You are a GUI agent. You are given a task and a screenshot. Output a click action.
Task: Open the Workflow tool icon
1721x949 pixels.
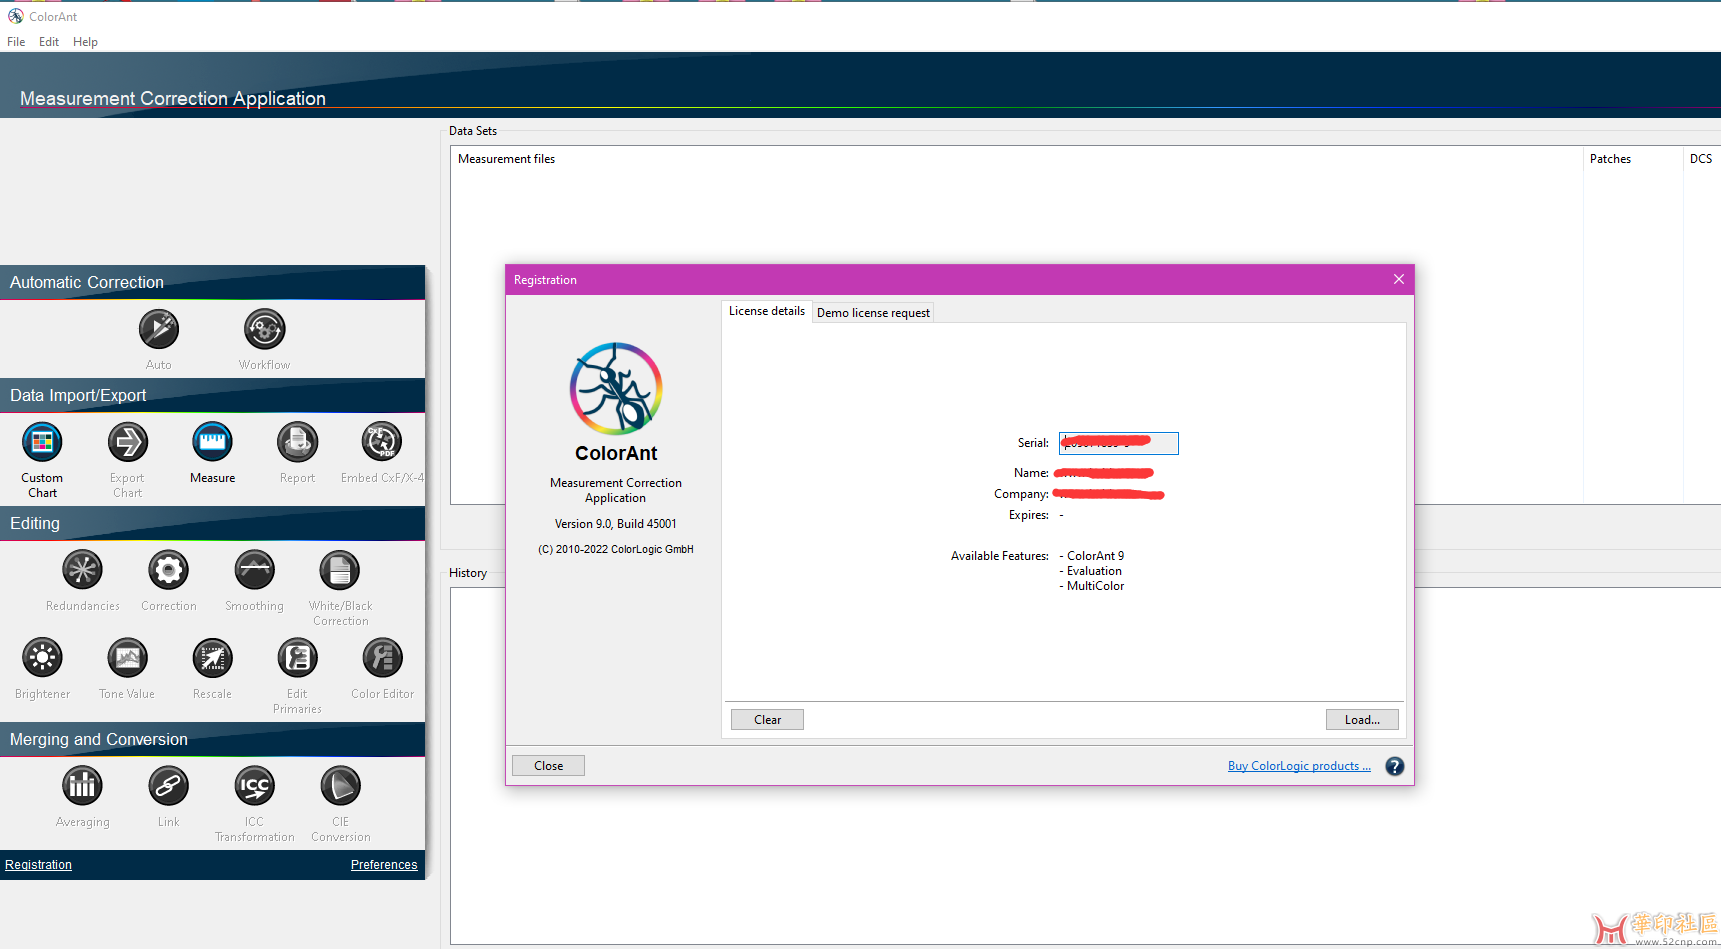click(264, 329)
